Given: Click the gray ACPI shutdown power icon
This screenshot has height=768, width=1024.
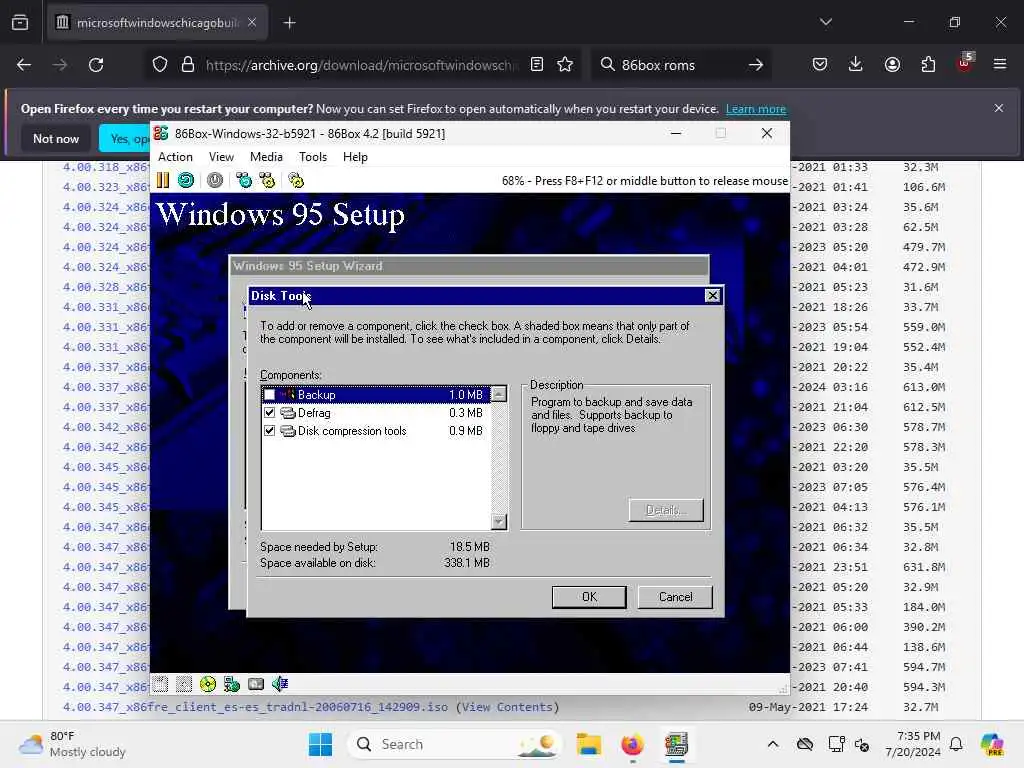Looking at the screenshot, I should [215, 180].
